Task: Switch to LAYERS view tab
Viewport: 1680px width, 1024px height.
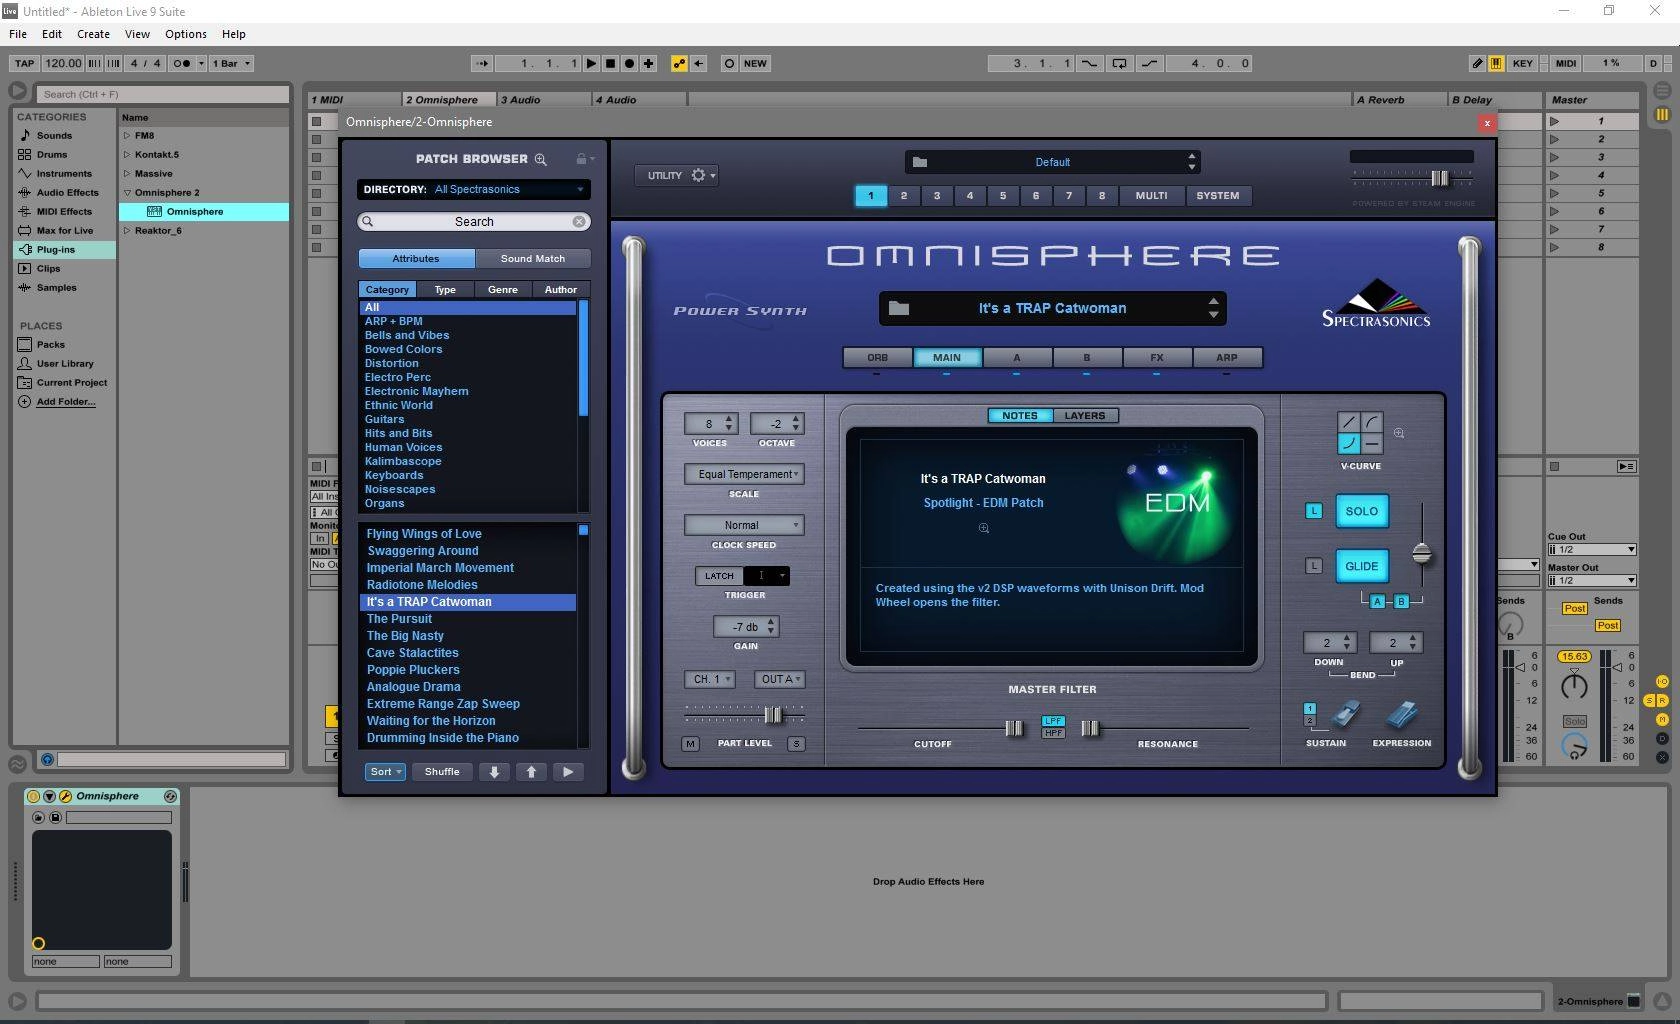Action: [x=1085, y=415]
